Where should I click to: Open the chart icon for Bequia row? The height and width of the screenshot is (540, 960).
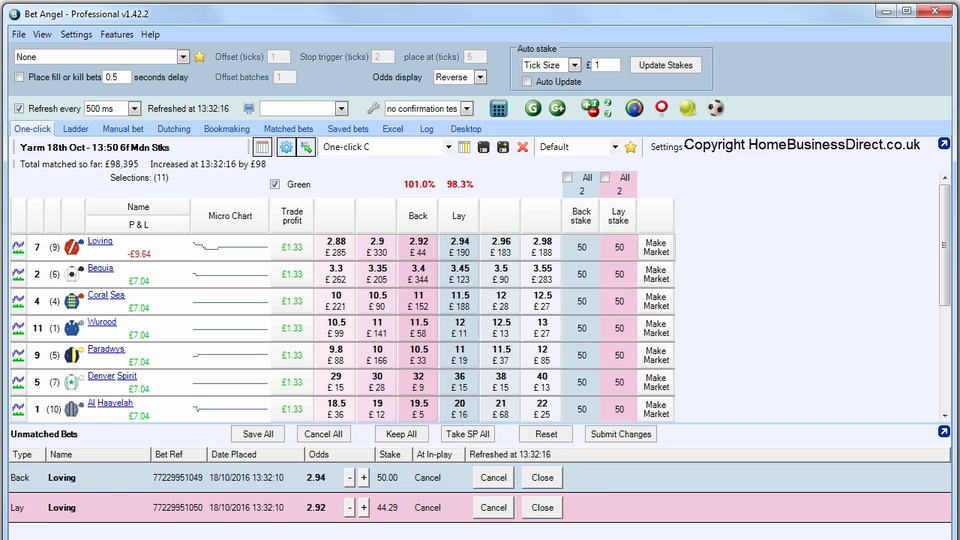(18, 274)
